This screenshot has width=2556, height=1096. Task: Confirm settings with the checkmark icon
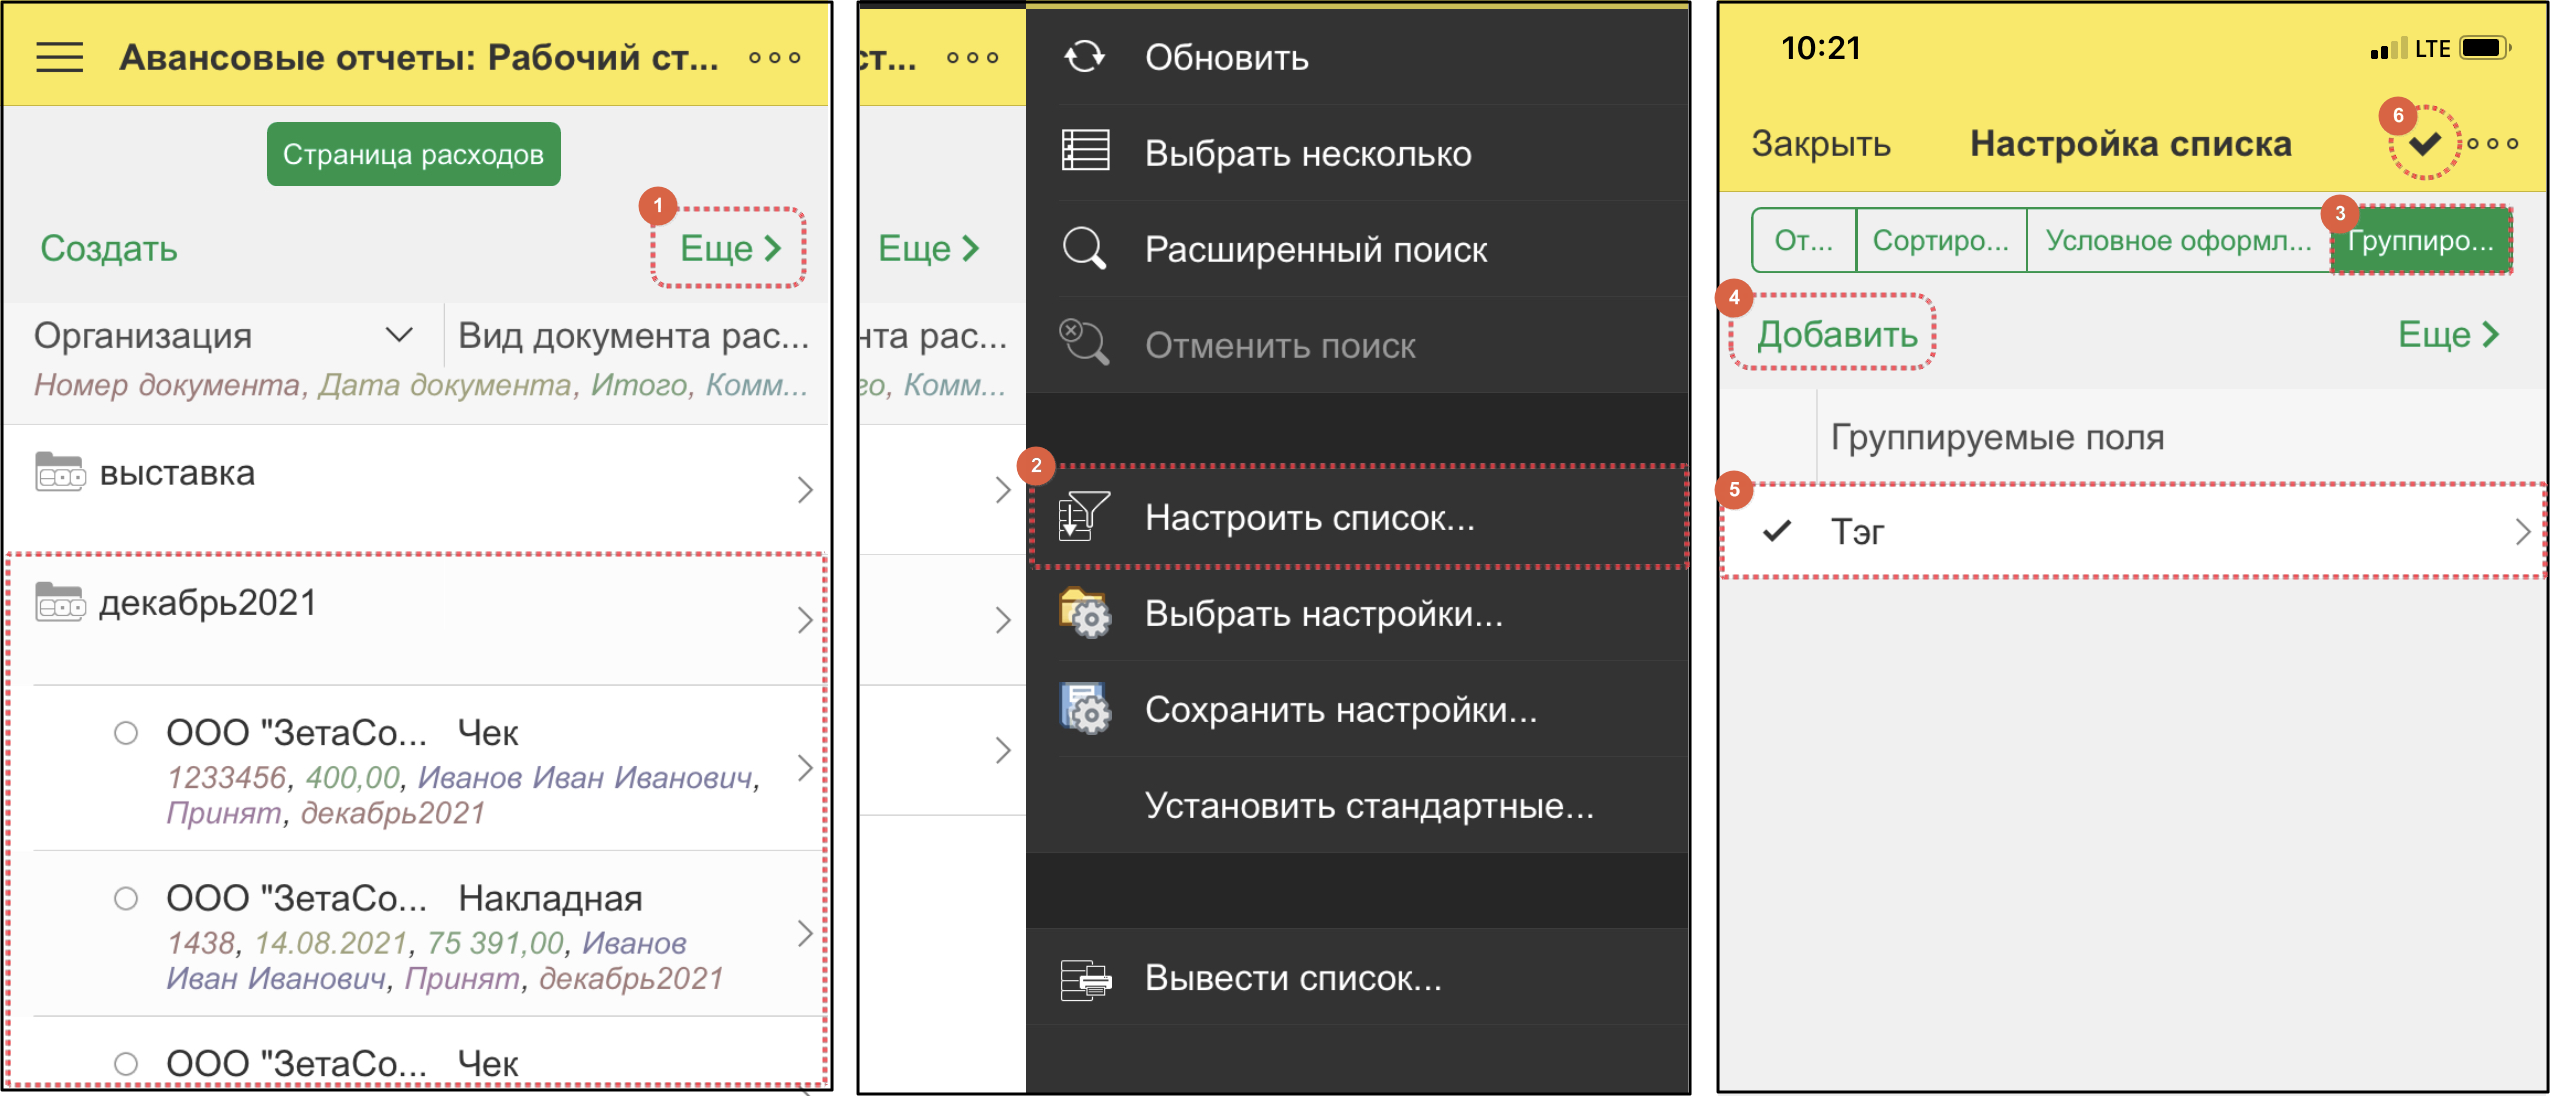point(2423,143)
